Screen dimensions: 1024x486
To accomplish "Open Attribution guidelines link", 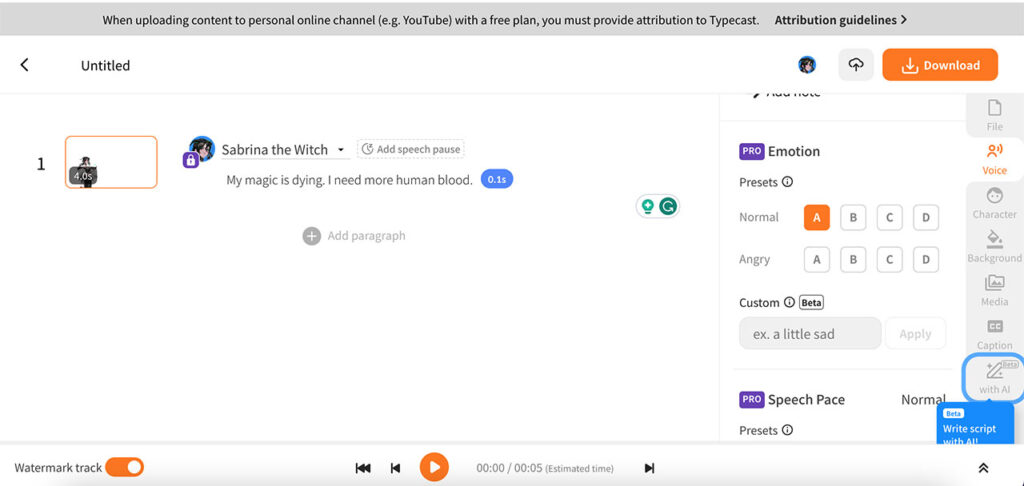I will pyautogui.click(x=840, y=20).
